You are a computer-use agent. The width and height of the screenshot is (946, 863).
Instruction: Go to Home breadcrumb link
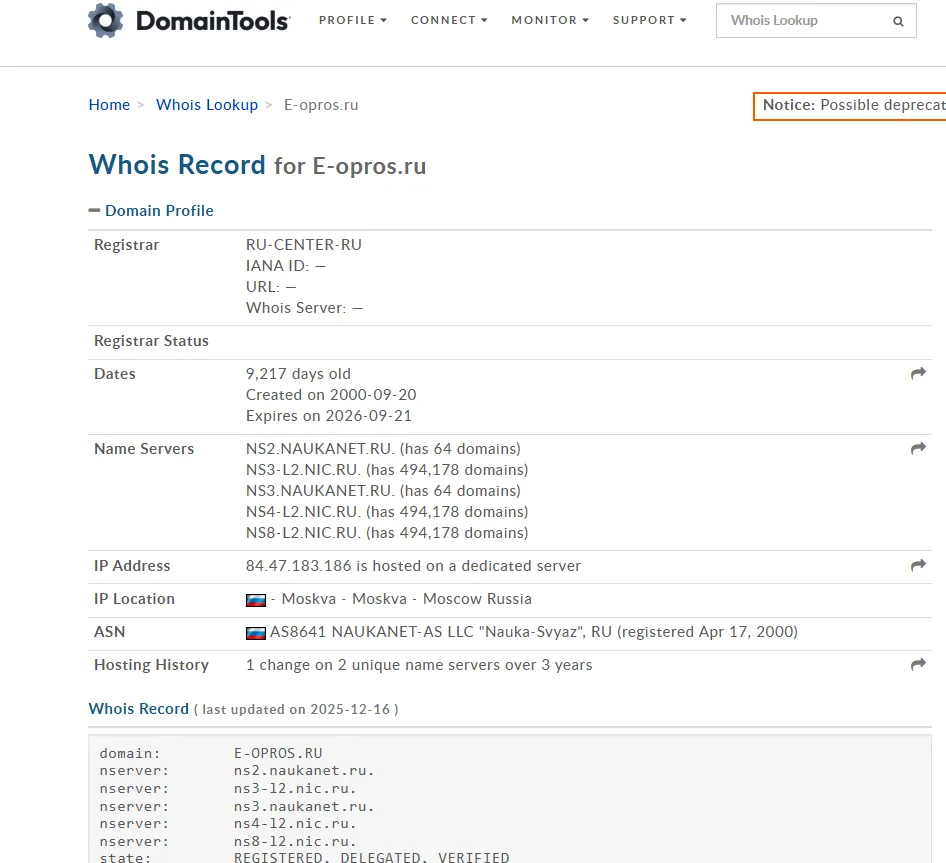pyautogui.click(x=109, y=105)
